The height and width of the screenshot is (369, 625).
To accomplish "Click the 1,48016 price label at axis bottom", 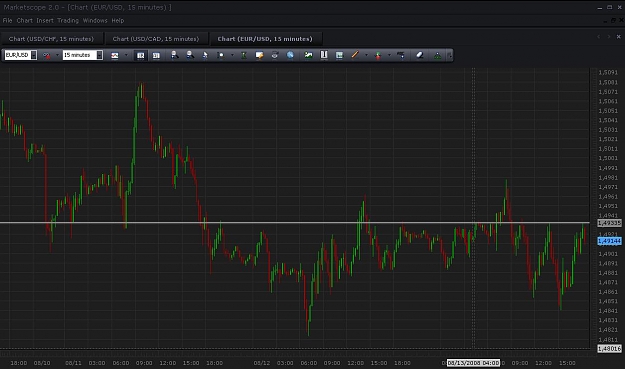I will coord(609,349).
